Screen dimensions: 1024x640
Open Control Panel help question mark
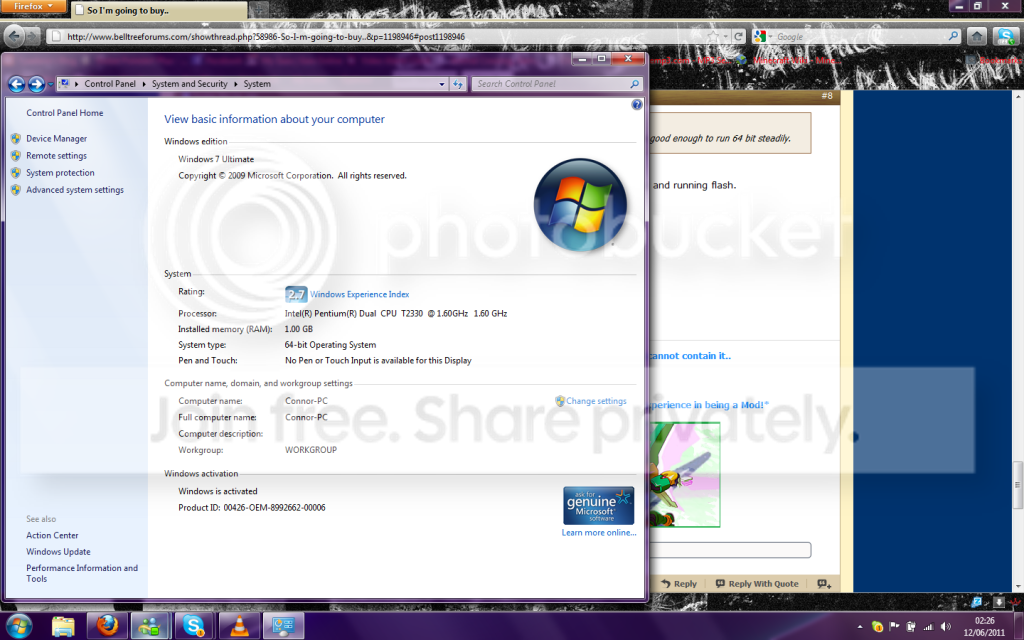(x=637, y=104)
